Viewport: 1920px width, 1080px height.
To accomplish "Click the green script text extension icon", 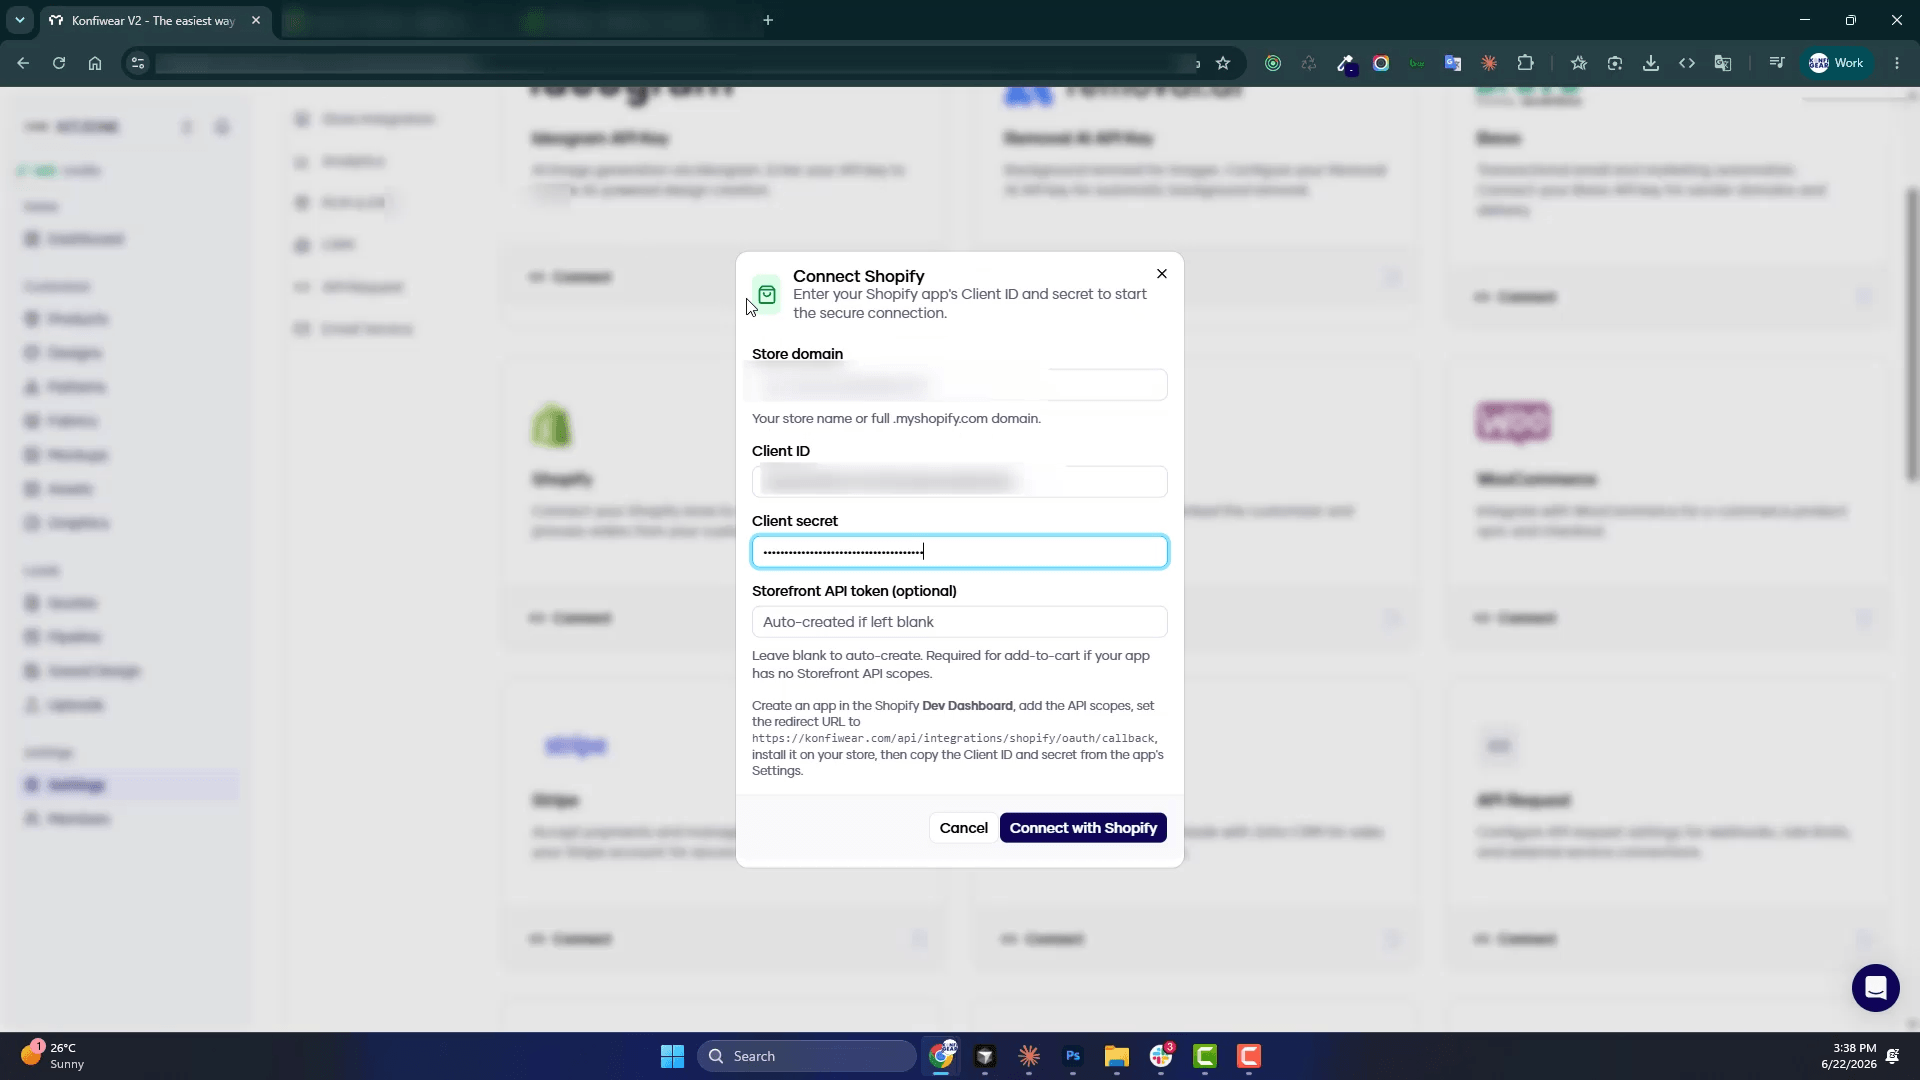I will tap(1417, 63).
